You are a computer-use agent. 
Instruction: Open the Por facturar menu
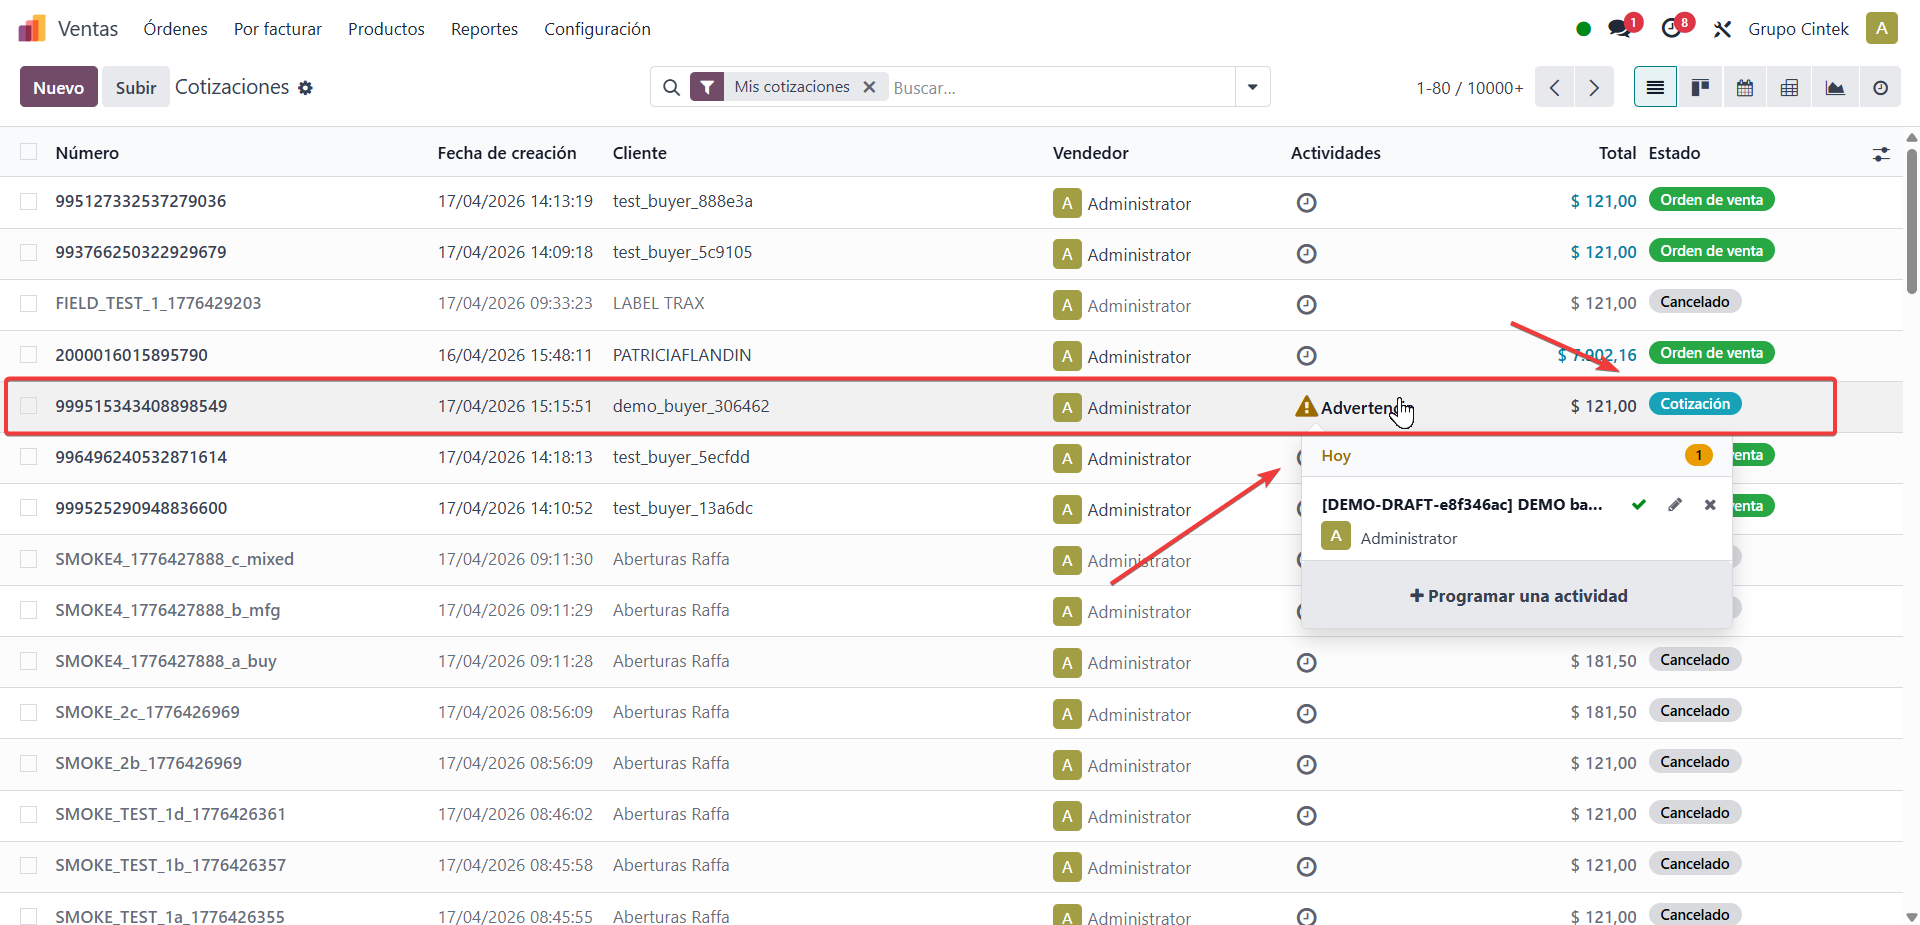[278, 29]
